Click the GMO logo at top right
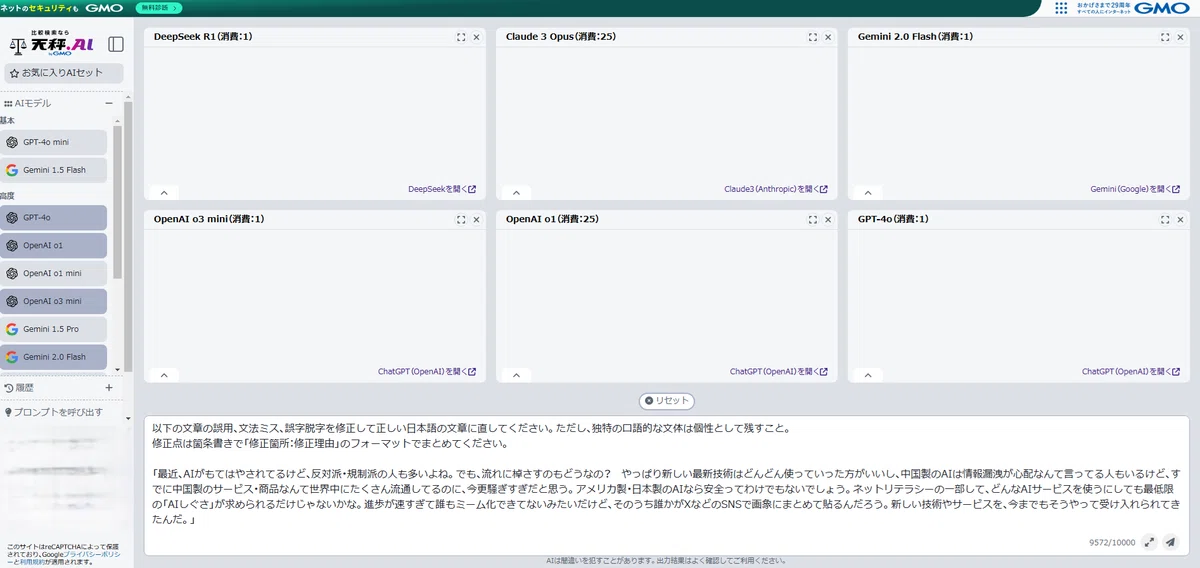The height and width of the screenshot is (568, 1200). (1164, 8)
